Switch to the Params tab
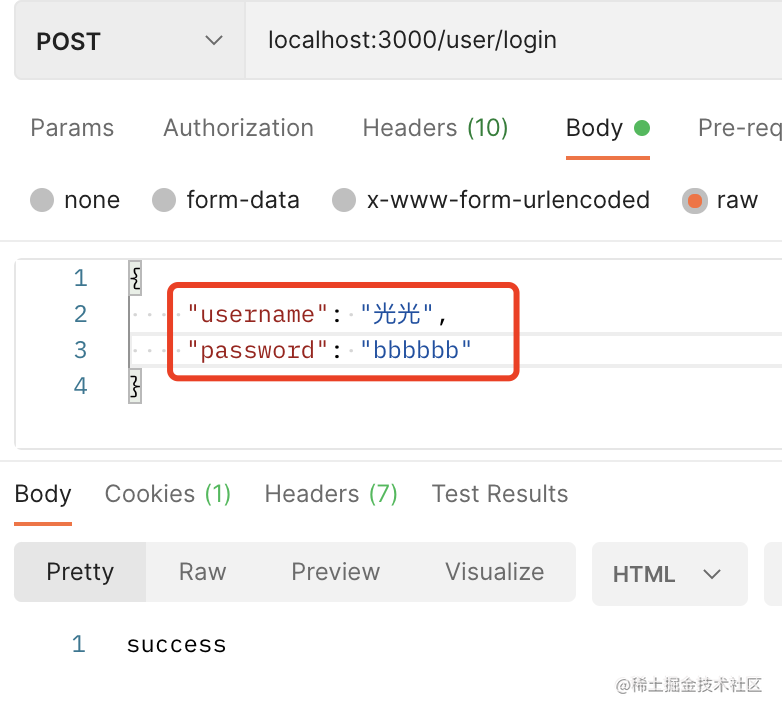 [x=72, y=128]
